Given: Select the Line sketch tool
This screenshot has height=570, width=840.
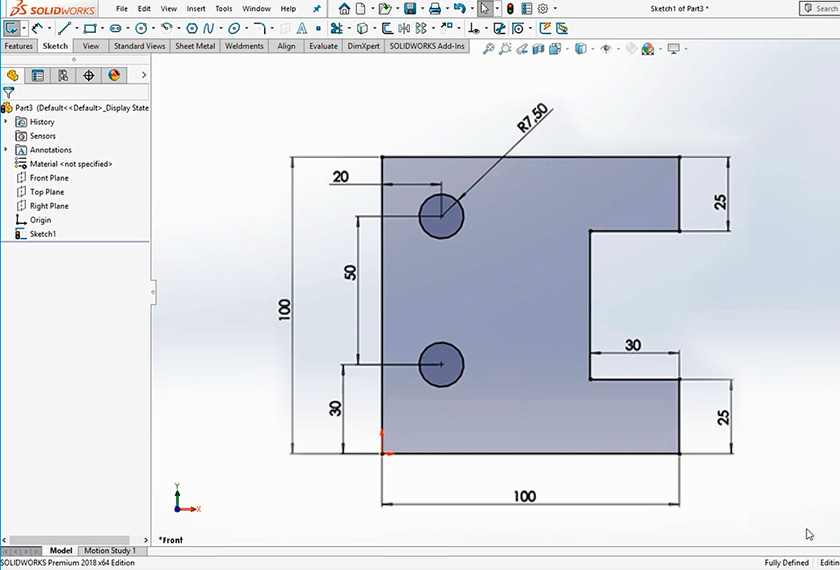Looking at the screenshot, I should click(64, 28).
